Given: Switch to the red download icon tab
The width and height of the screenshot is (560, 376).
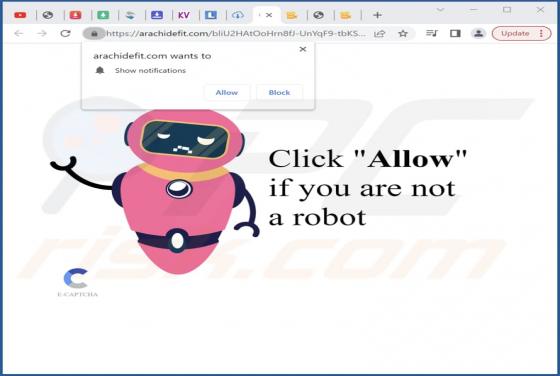Looking at the screenshot, I should pos(75,15).
